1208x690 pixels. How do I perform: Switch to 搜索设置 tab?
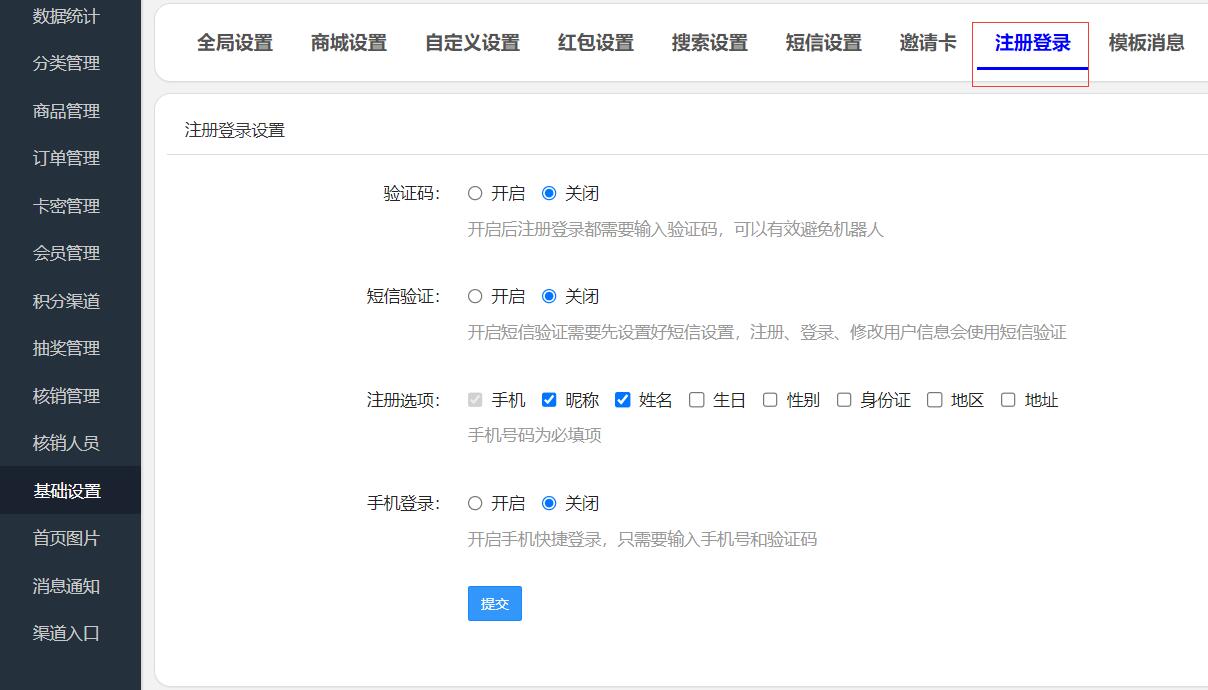tap(710, 43)
